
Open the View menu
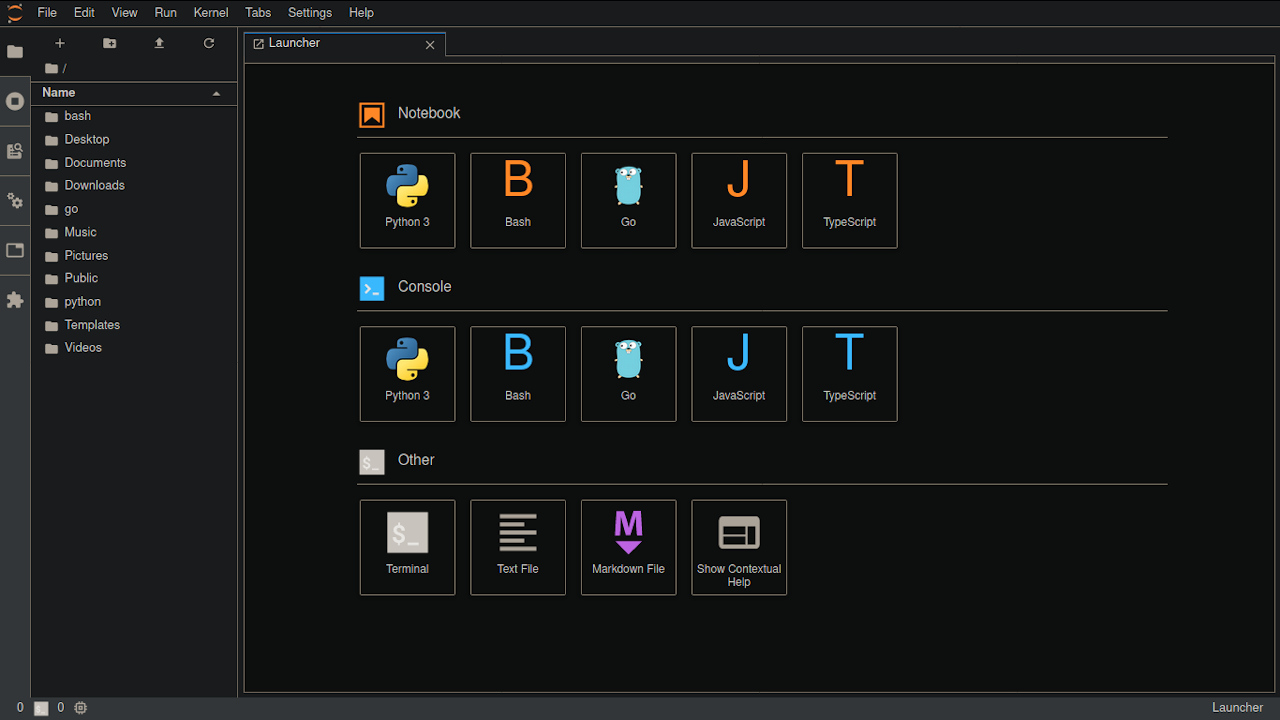pyautogui.click(x=125, y=13)
